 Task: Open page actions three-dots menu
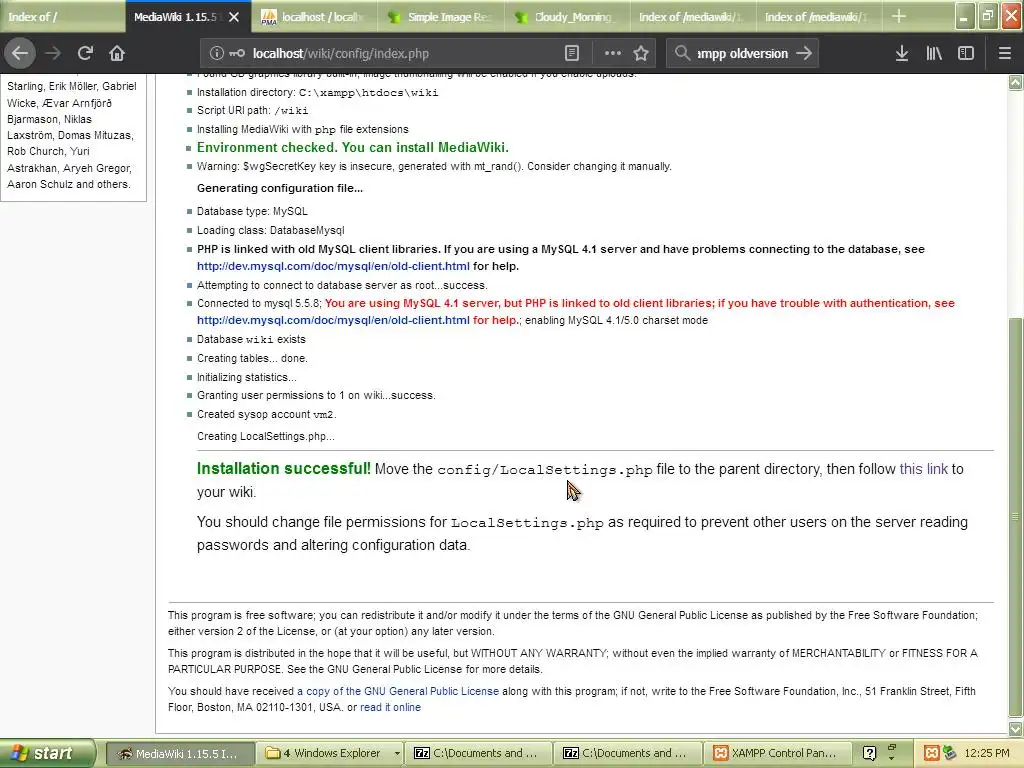tap(613, 54)
